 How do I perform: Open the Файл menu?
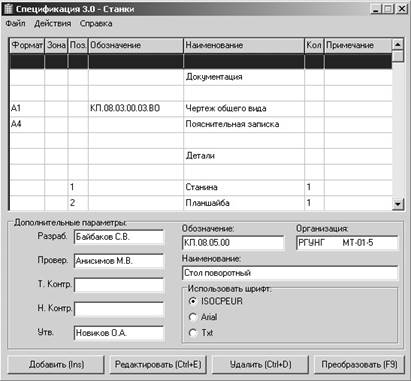coord(15,24)
